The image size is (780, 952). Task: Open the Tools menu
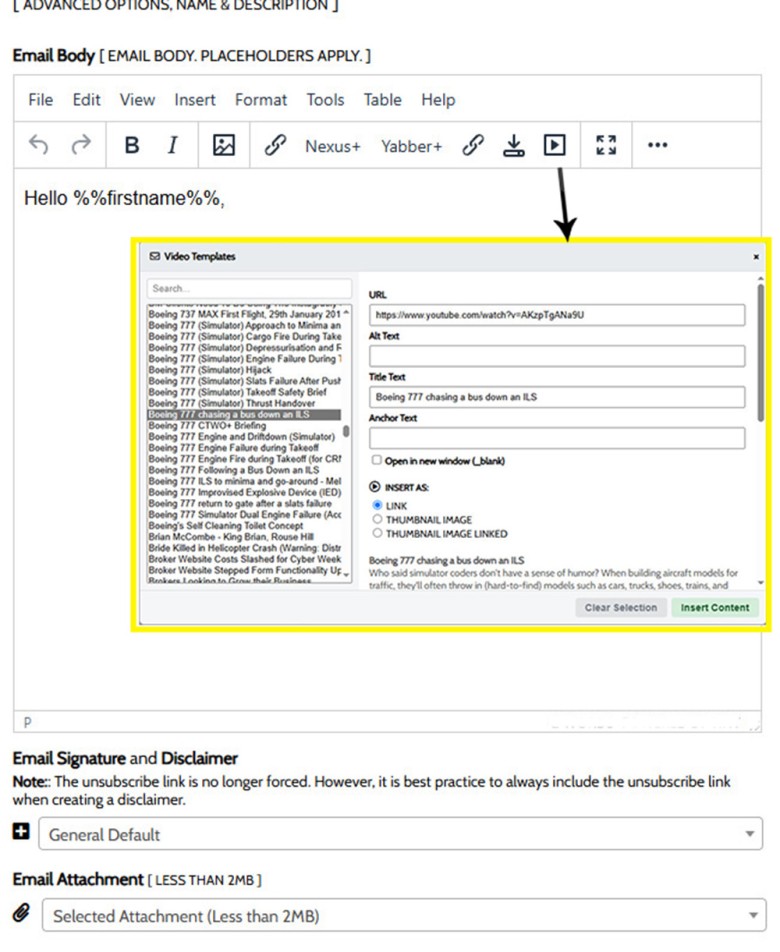click(x=325, y=100)
